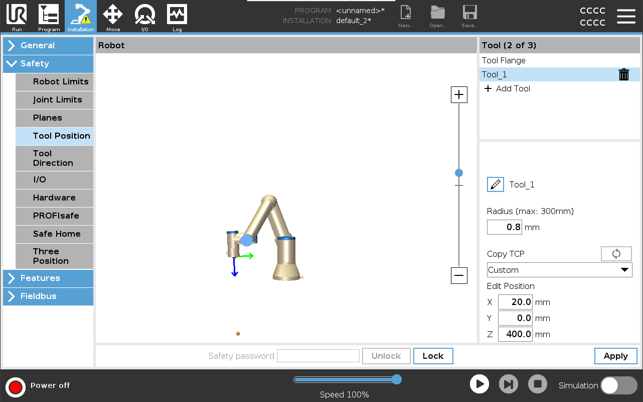This screenshot has height=402, width=643.
Task: Expand the Features section
Action: [47, 278]
